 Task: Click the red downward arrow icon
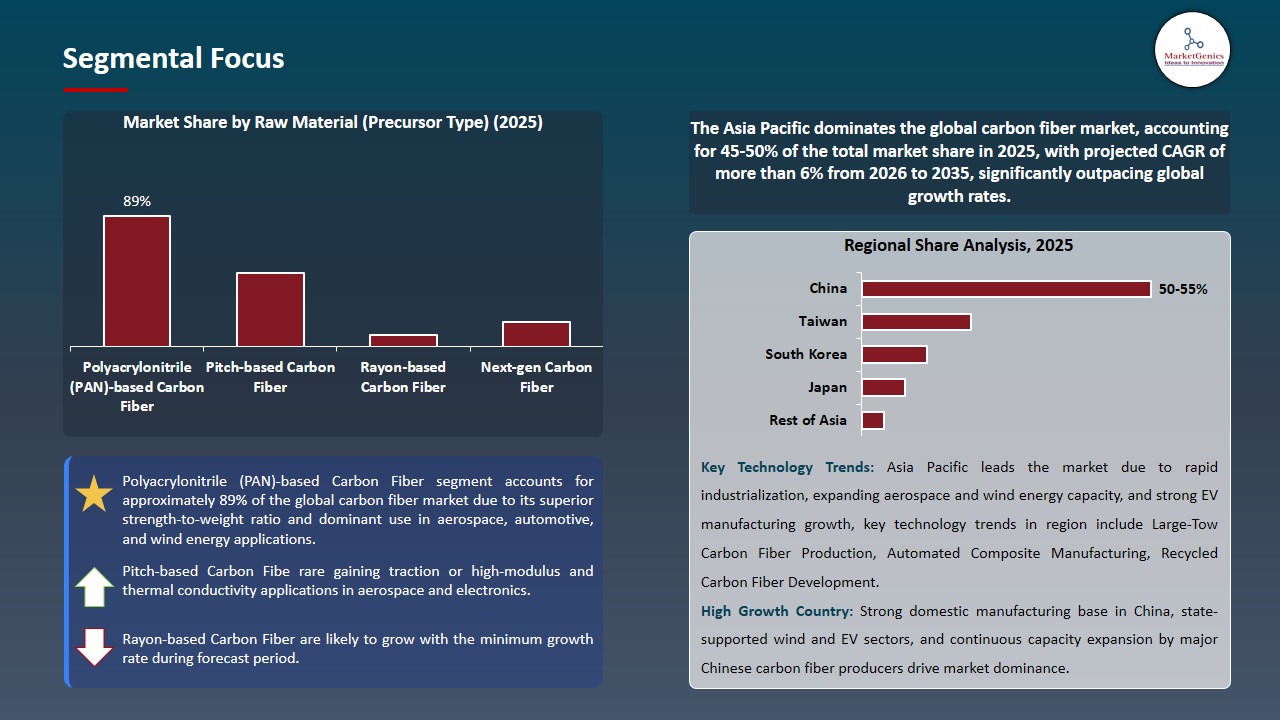click(x=95, y=647)
